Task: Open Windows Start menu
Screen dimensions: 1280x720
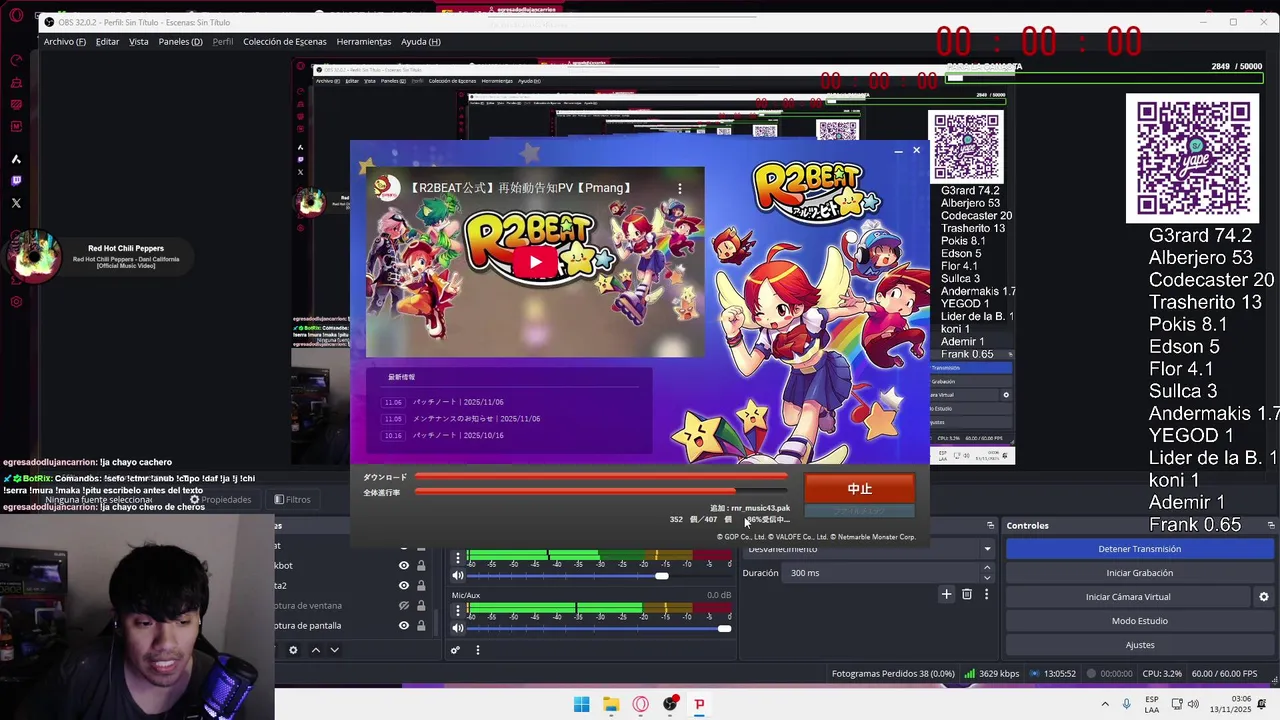Action: 581,704
